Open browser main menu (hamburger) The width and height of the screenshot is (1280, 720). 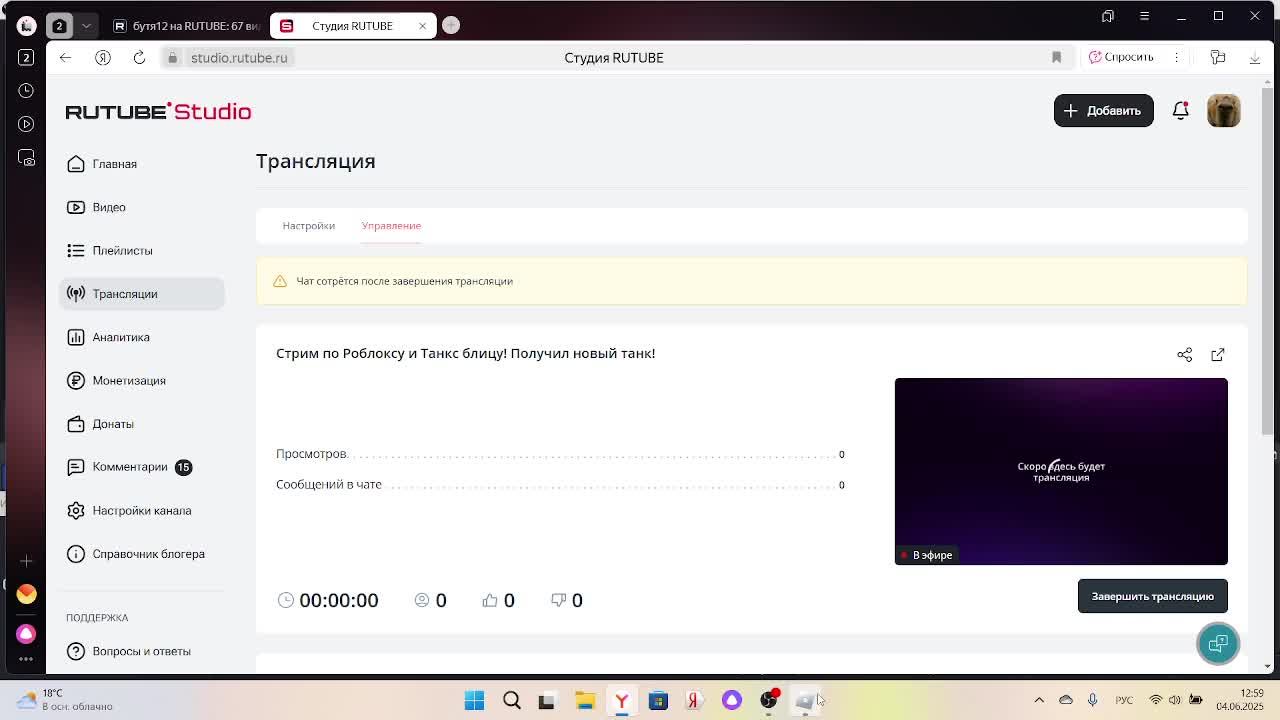coord(1145,16)
